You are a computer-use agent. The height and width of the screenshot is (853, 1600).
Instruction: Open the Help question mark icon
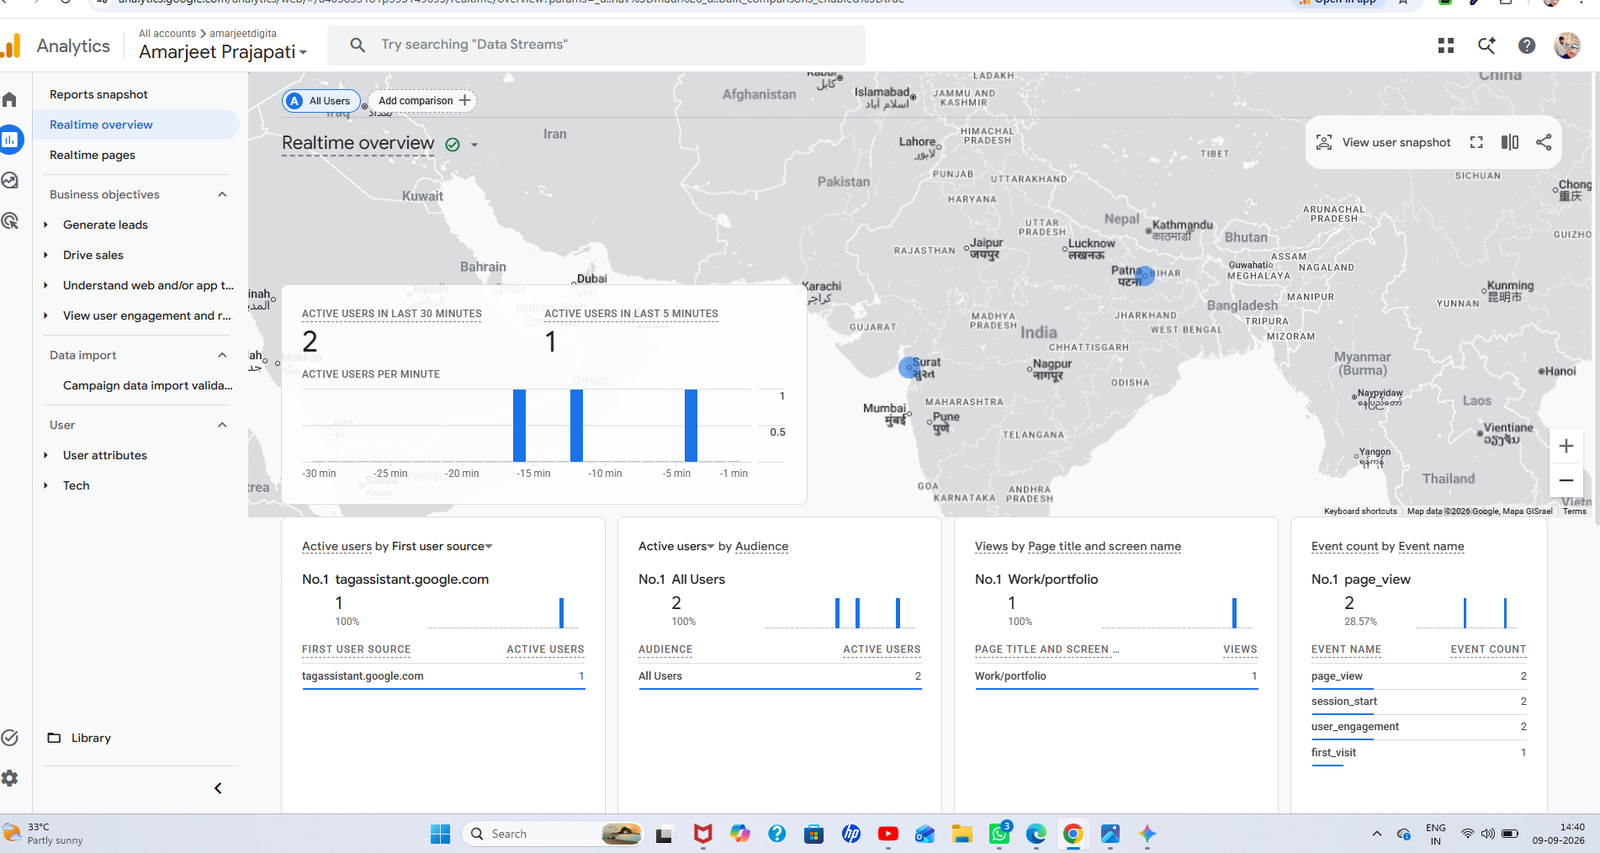tap(1527, 45)
